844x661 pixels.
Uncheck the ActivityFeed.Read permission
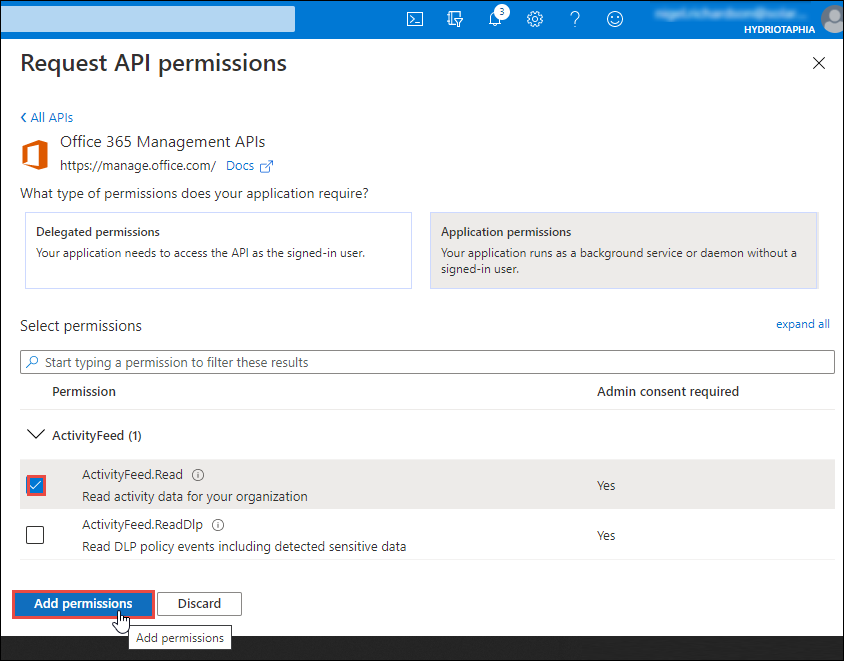[35, 485]
